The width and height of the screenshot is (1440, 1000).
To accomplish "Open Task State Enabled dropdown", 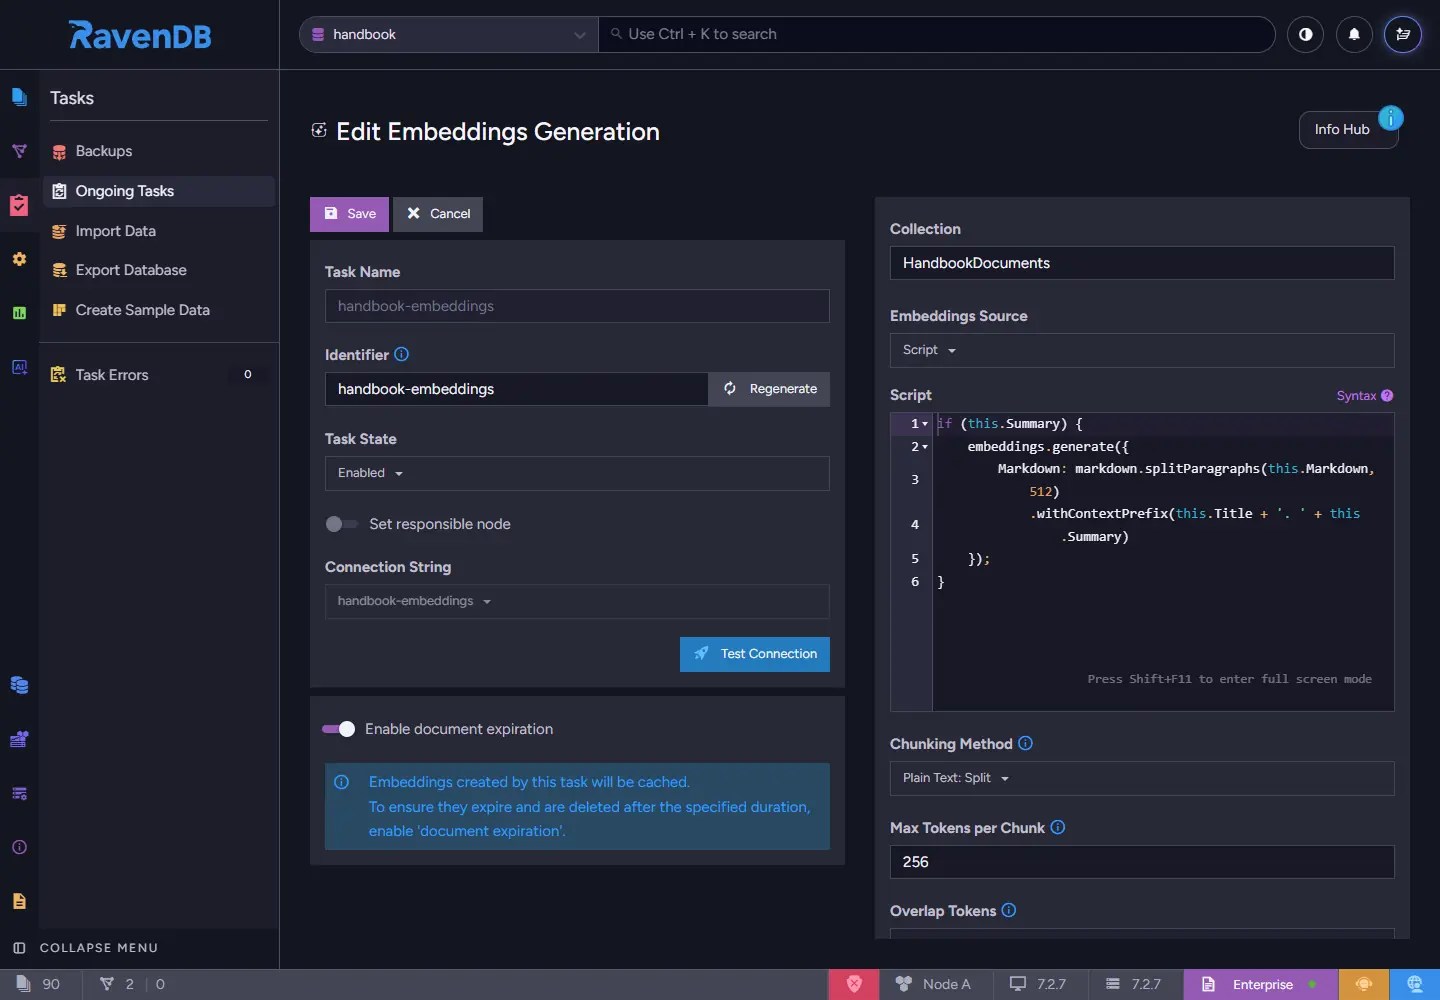I will tap(577, 473).
